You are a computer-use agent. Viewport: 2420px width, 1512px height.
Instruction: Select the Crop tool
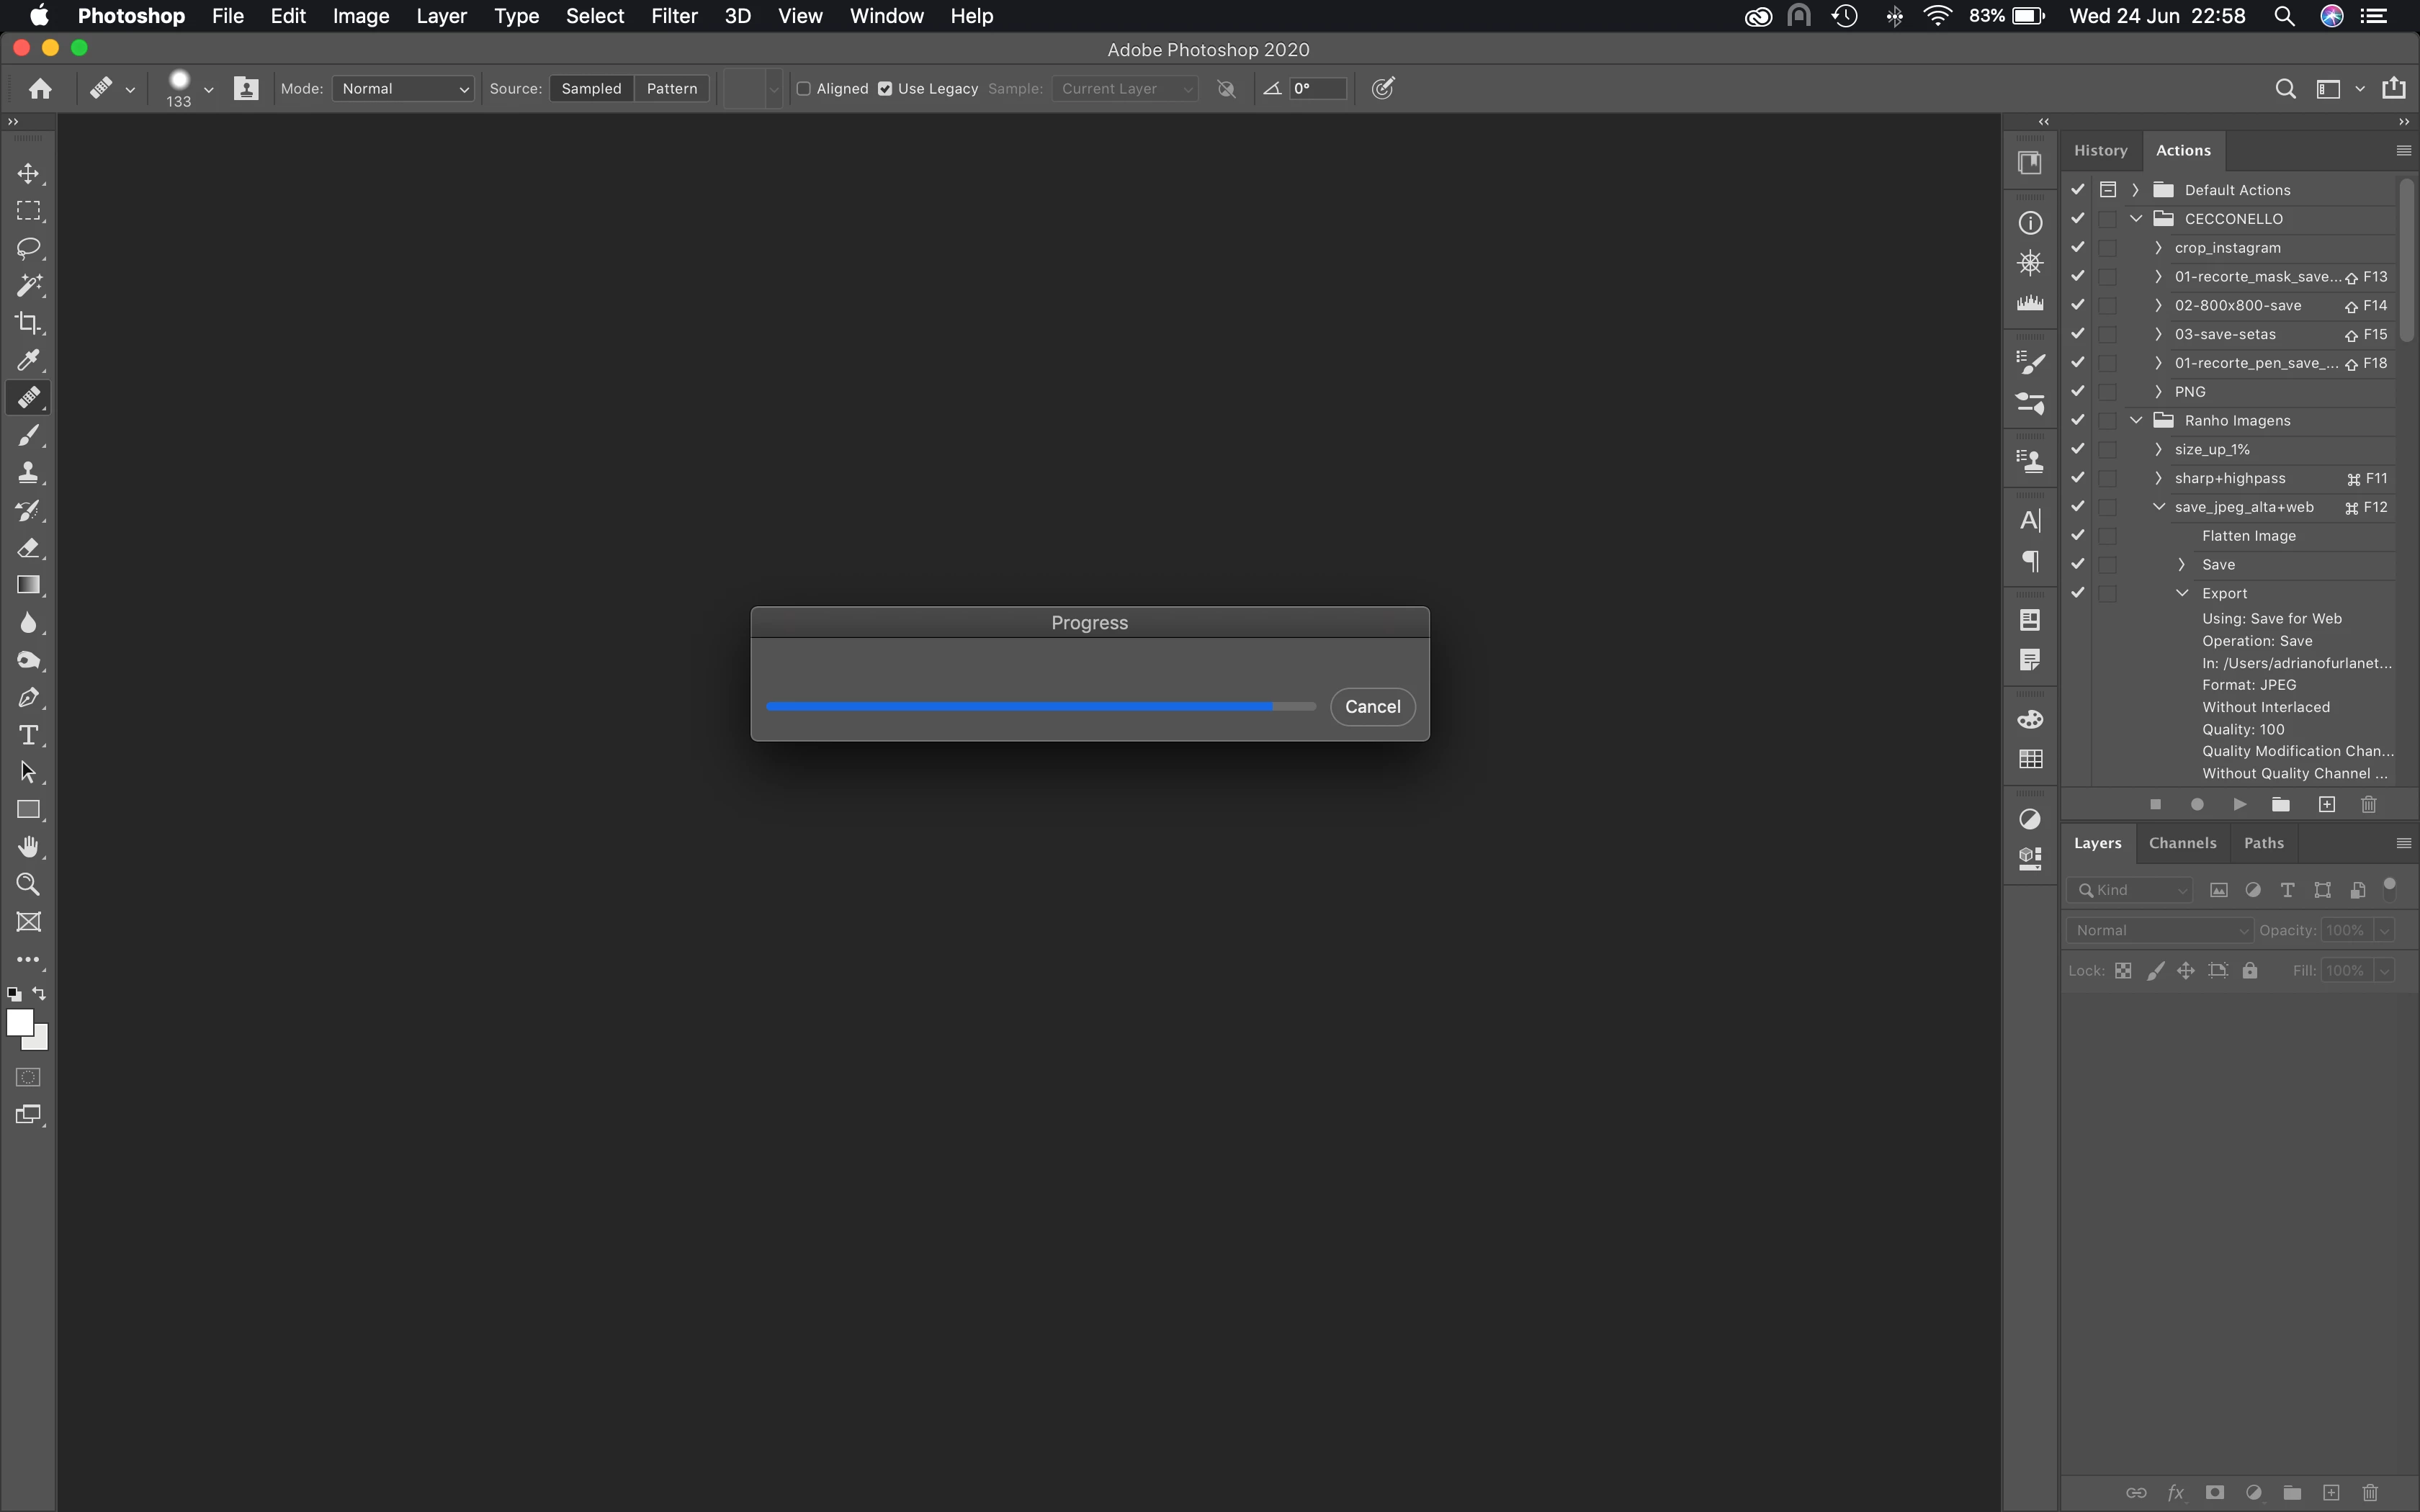[x=28, y=323]
